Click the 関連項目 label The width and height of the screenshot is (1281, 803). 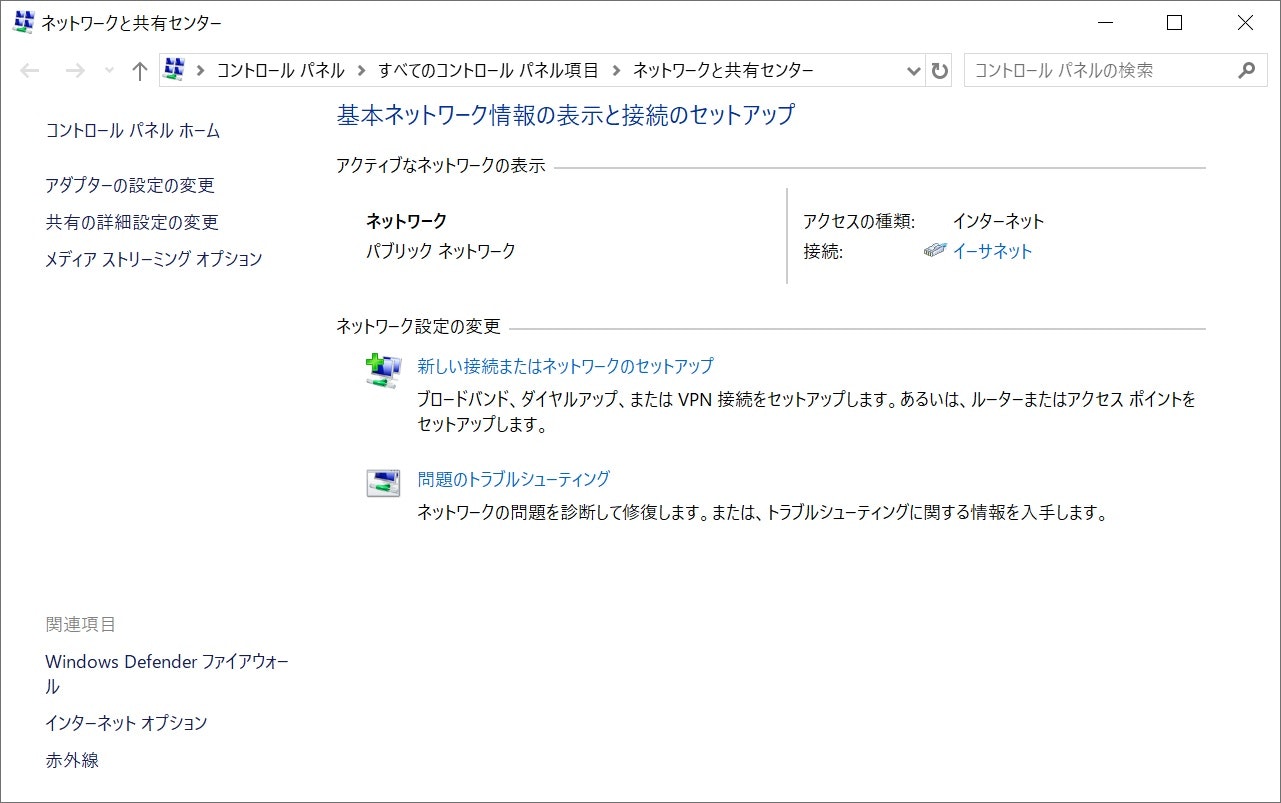81,625
